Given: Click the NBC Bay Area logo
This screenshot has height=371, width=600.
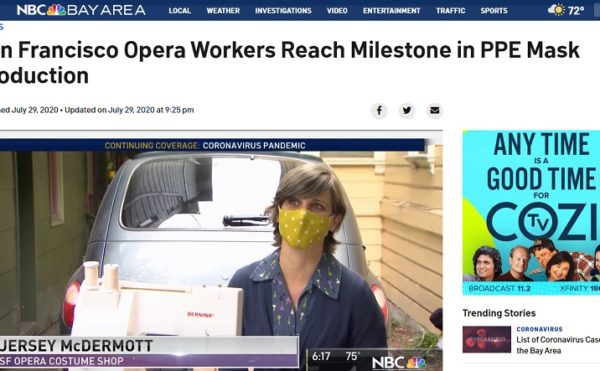Looking at the screenshot, I should point(81,10).
